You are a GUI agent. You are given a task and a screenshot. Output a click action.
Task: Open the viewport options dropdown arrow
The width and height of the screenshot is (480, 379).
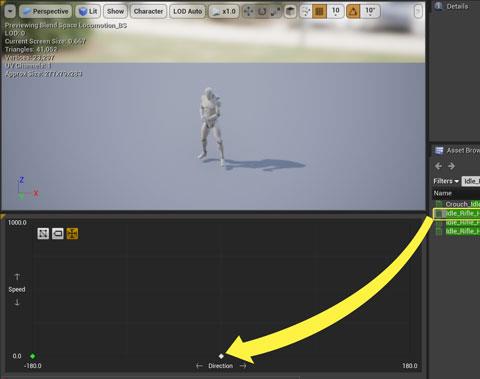click(x=10, y=12)
